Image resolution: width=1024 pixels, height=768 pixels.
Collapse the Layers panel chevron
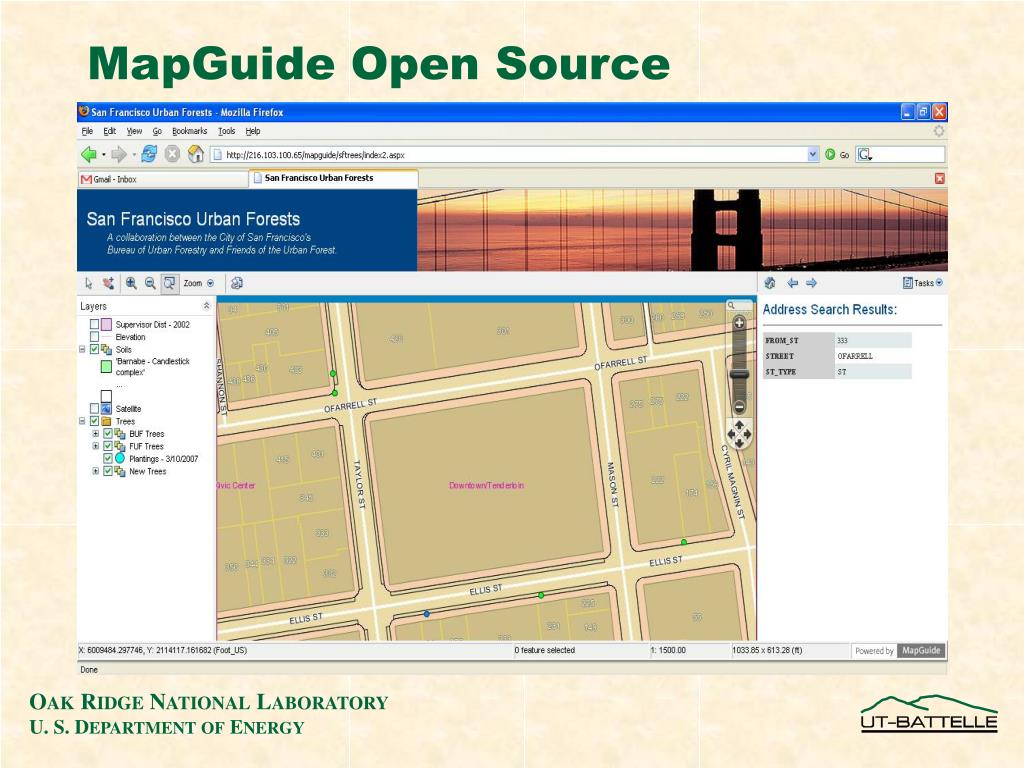206,306
